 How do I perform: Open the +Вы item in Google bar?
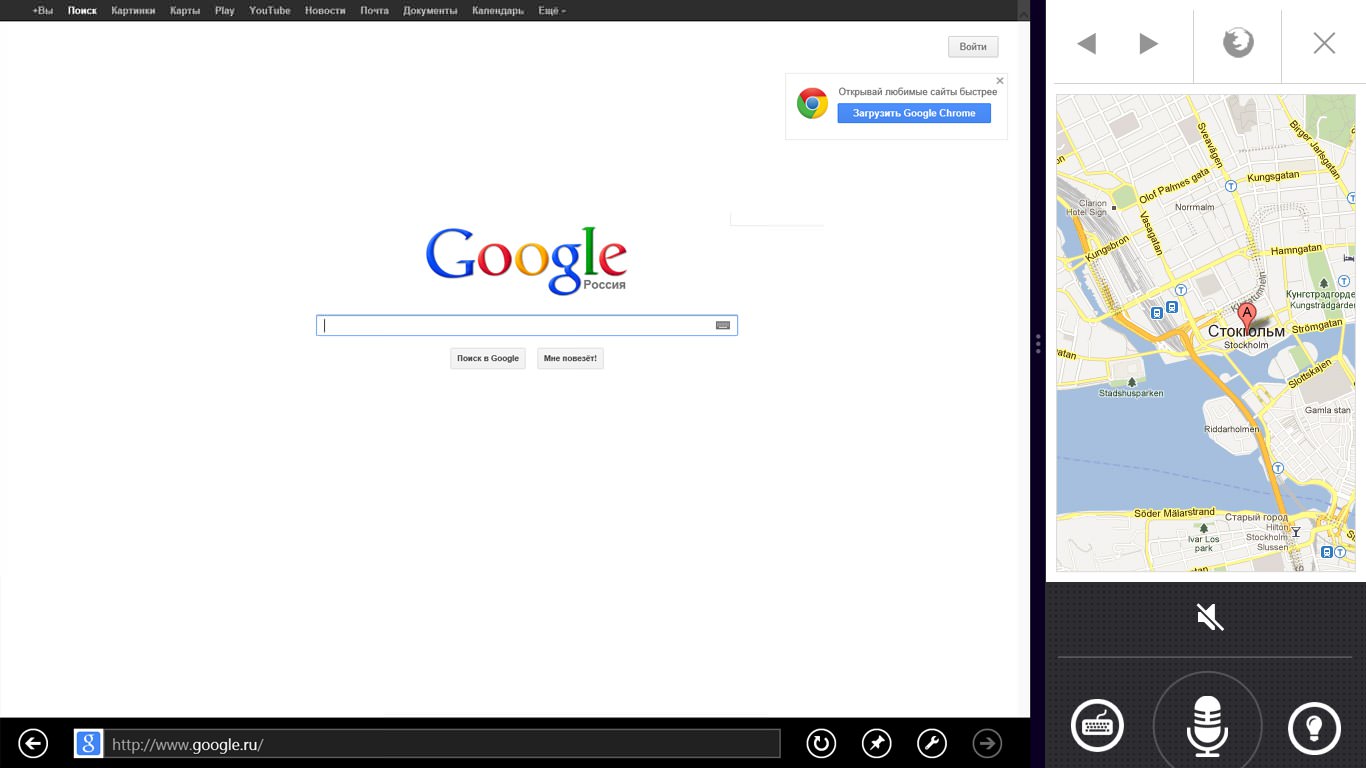click(x=43, y=10)
